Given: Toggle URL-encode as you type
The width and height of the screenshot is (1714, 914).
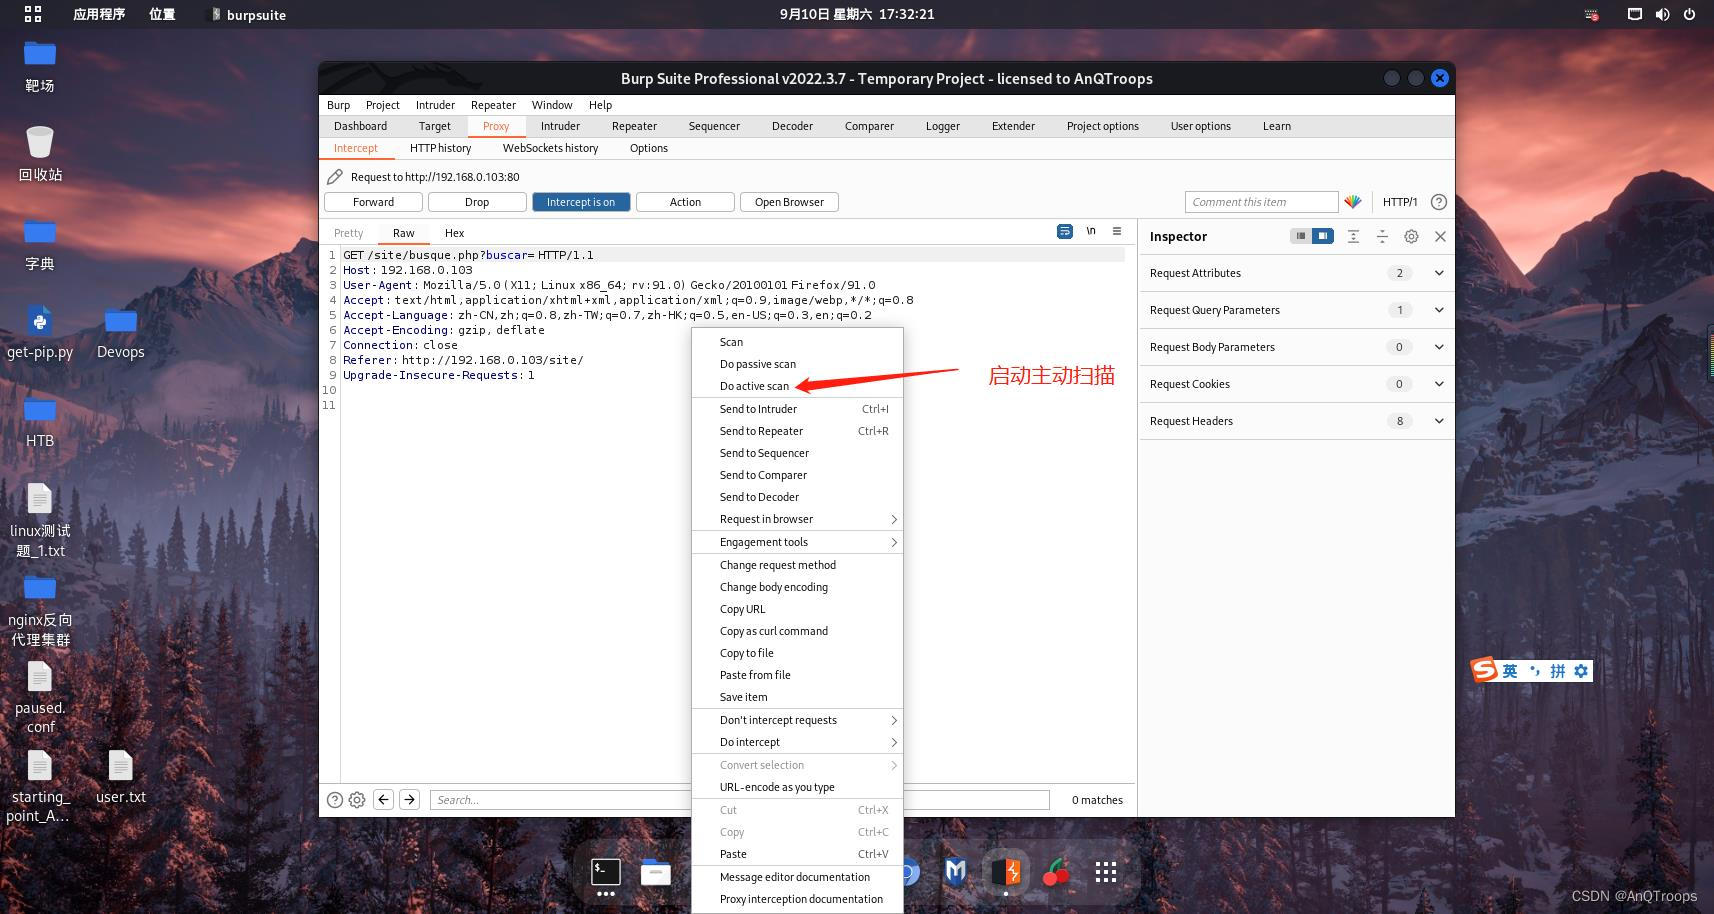Looking at the screenshot, I should (797, 787).
